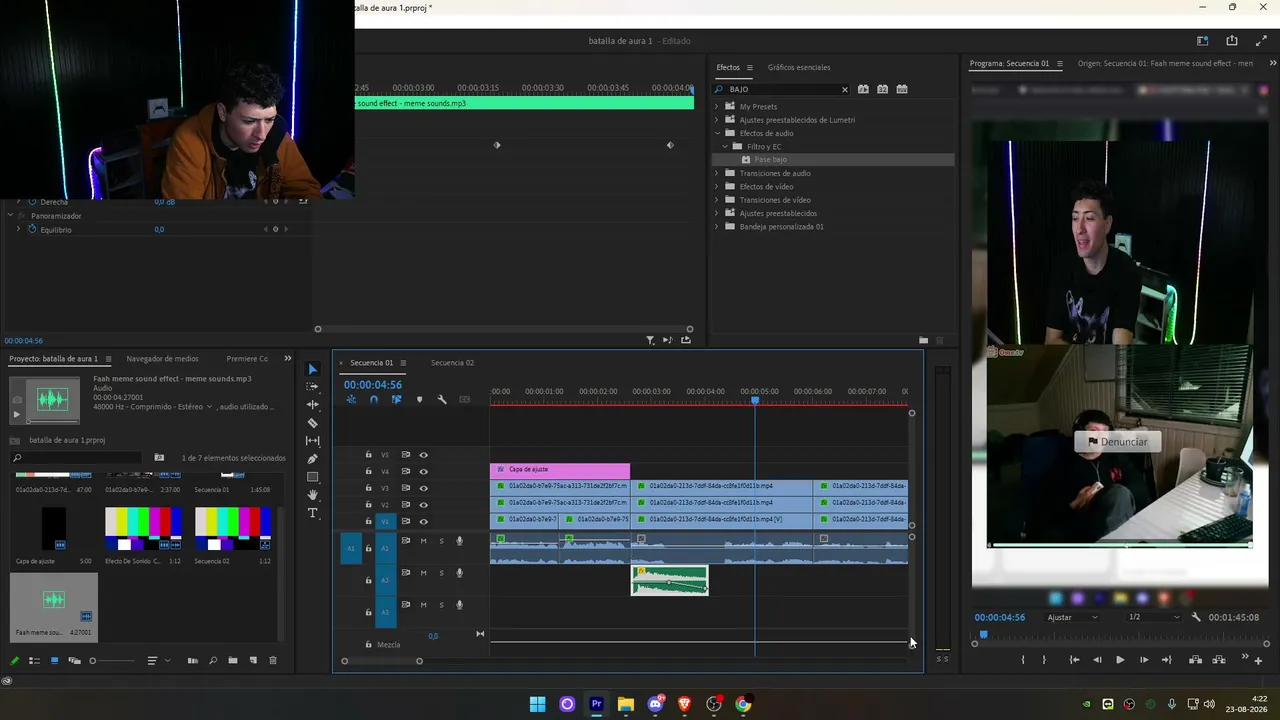Toggle visibility of video track V2
The width and height of the screenshot is (1280, 720).
click(x=423, y=505)
